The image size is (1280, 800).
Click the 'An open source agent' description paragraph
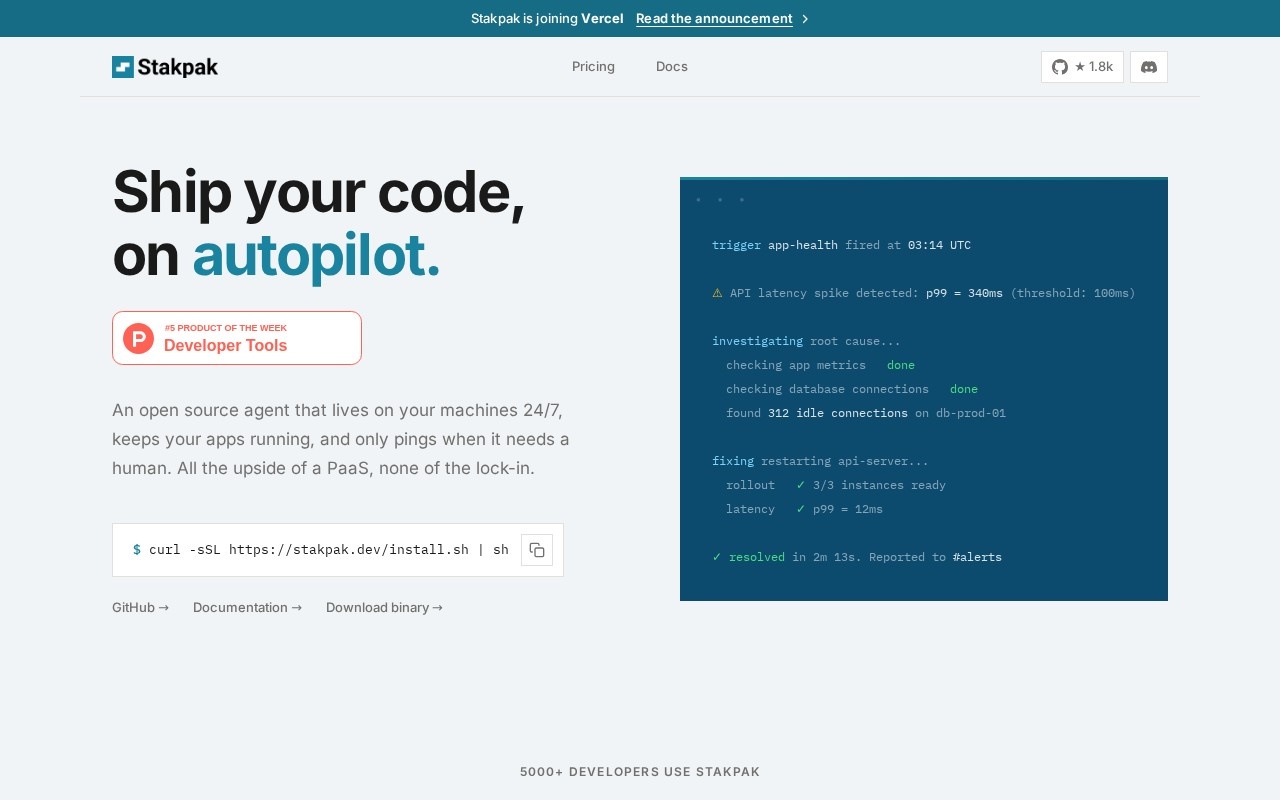tap(341, 439)
